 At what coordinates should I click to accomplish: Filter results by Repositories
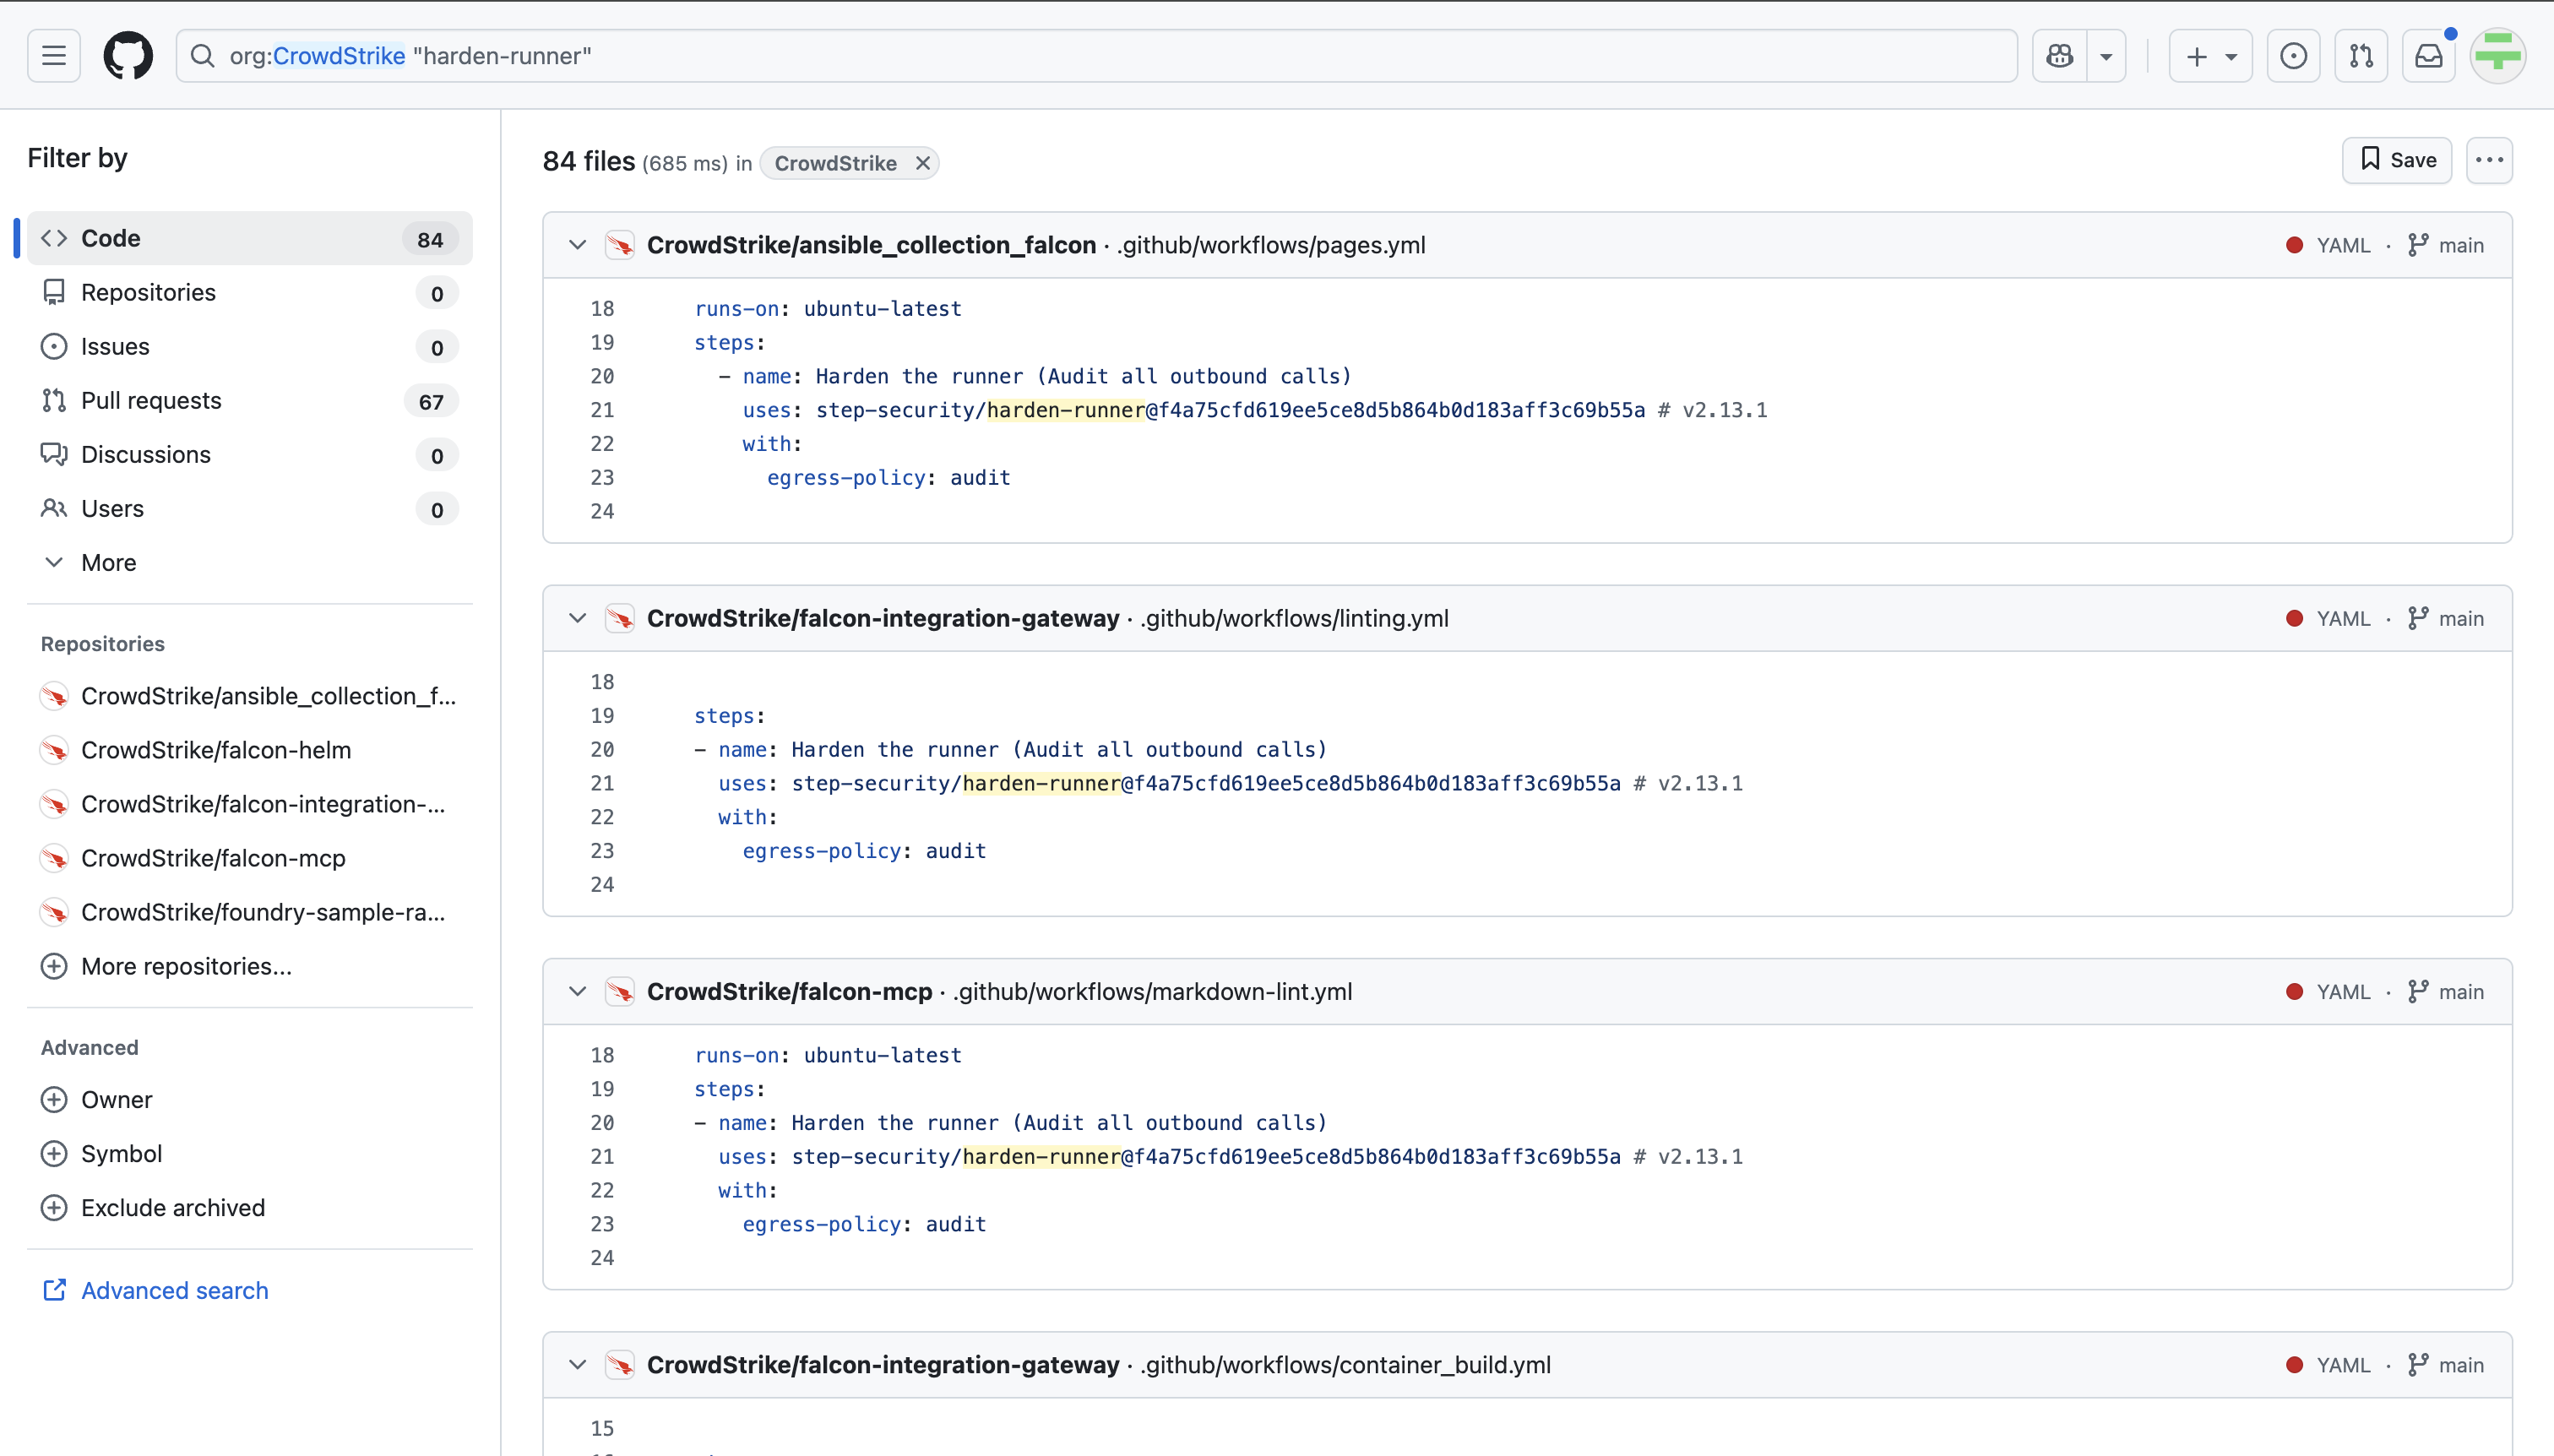(148, 292)
